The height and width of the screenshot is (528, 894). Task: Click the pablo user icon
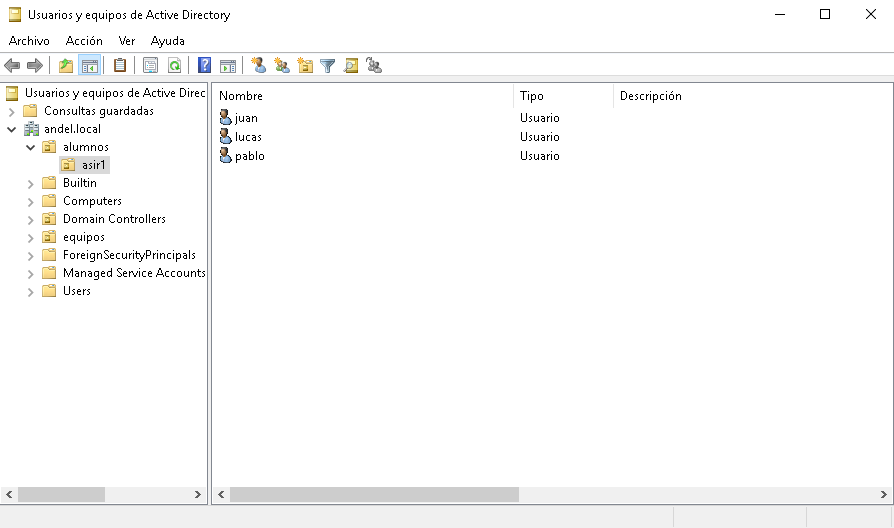pos(226,155)
